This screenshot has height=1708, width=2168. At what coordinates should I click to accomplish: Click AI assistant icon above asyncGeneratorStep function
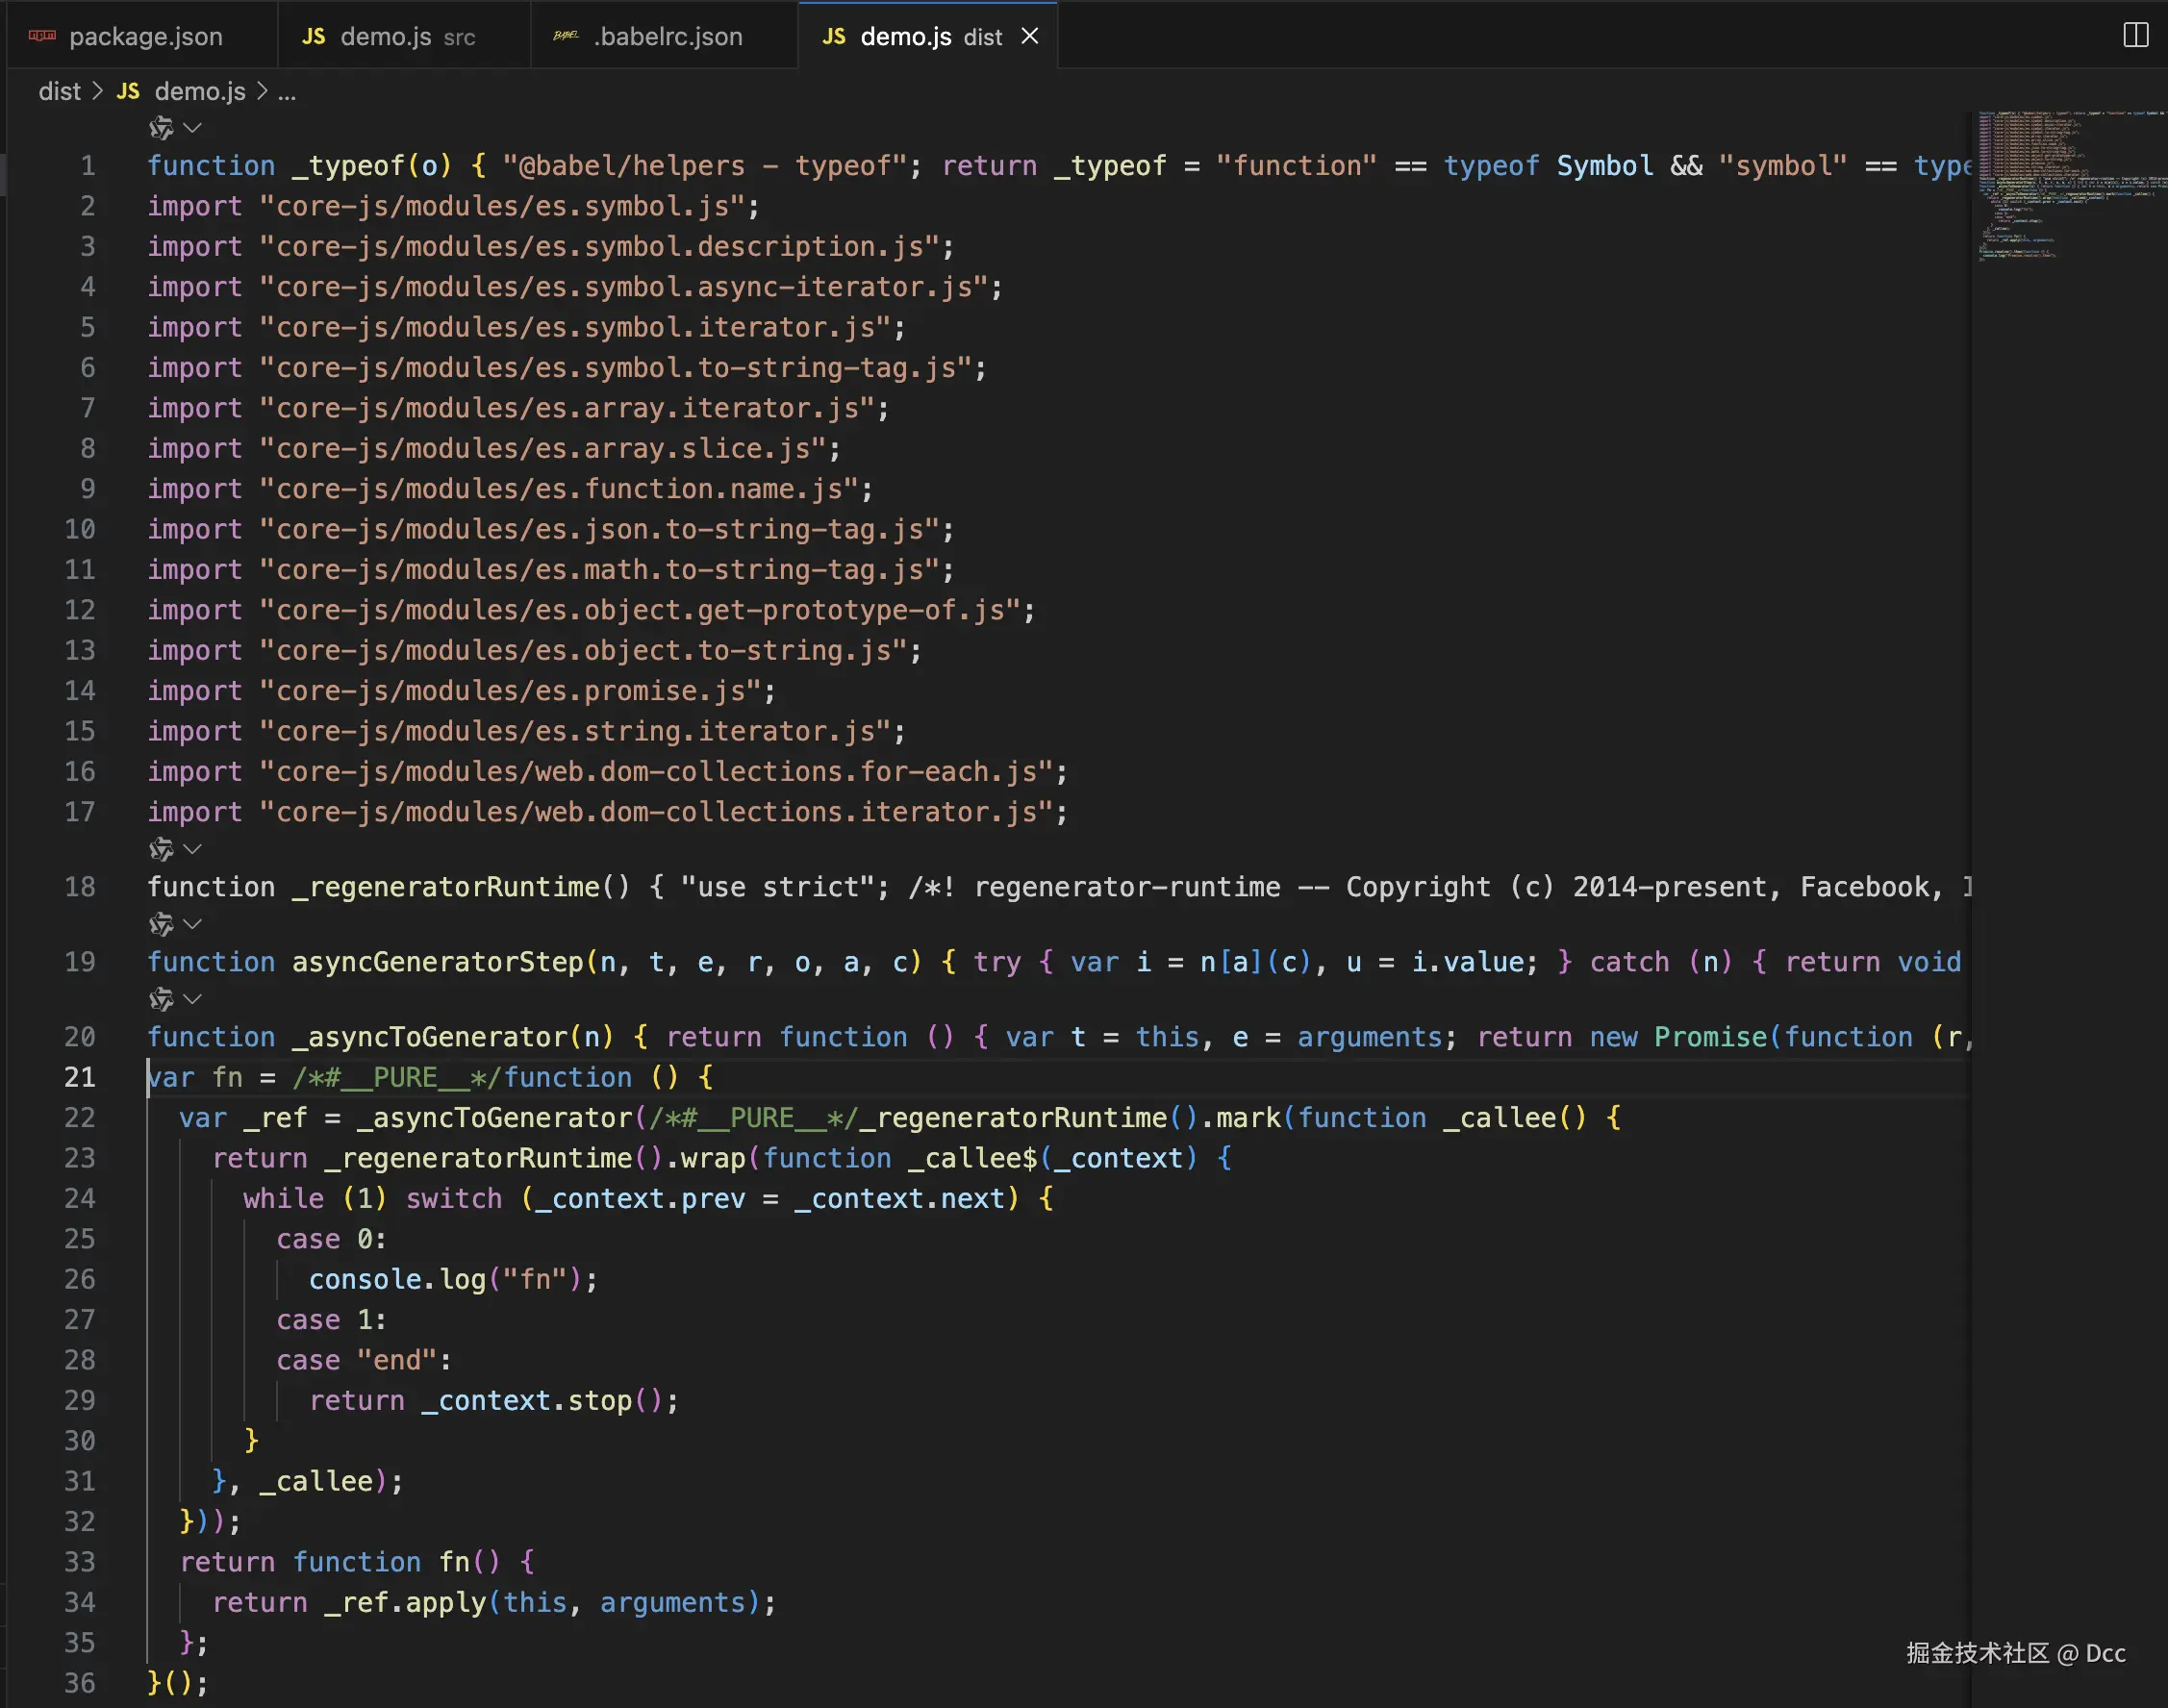(160, 924)
